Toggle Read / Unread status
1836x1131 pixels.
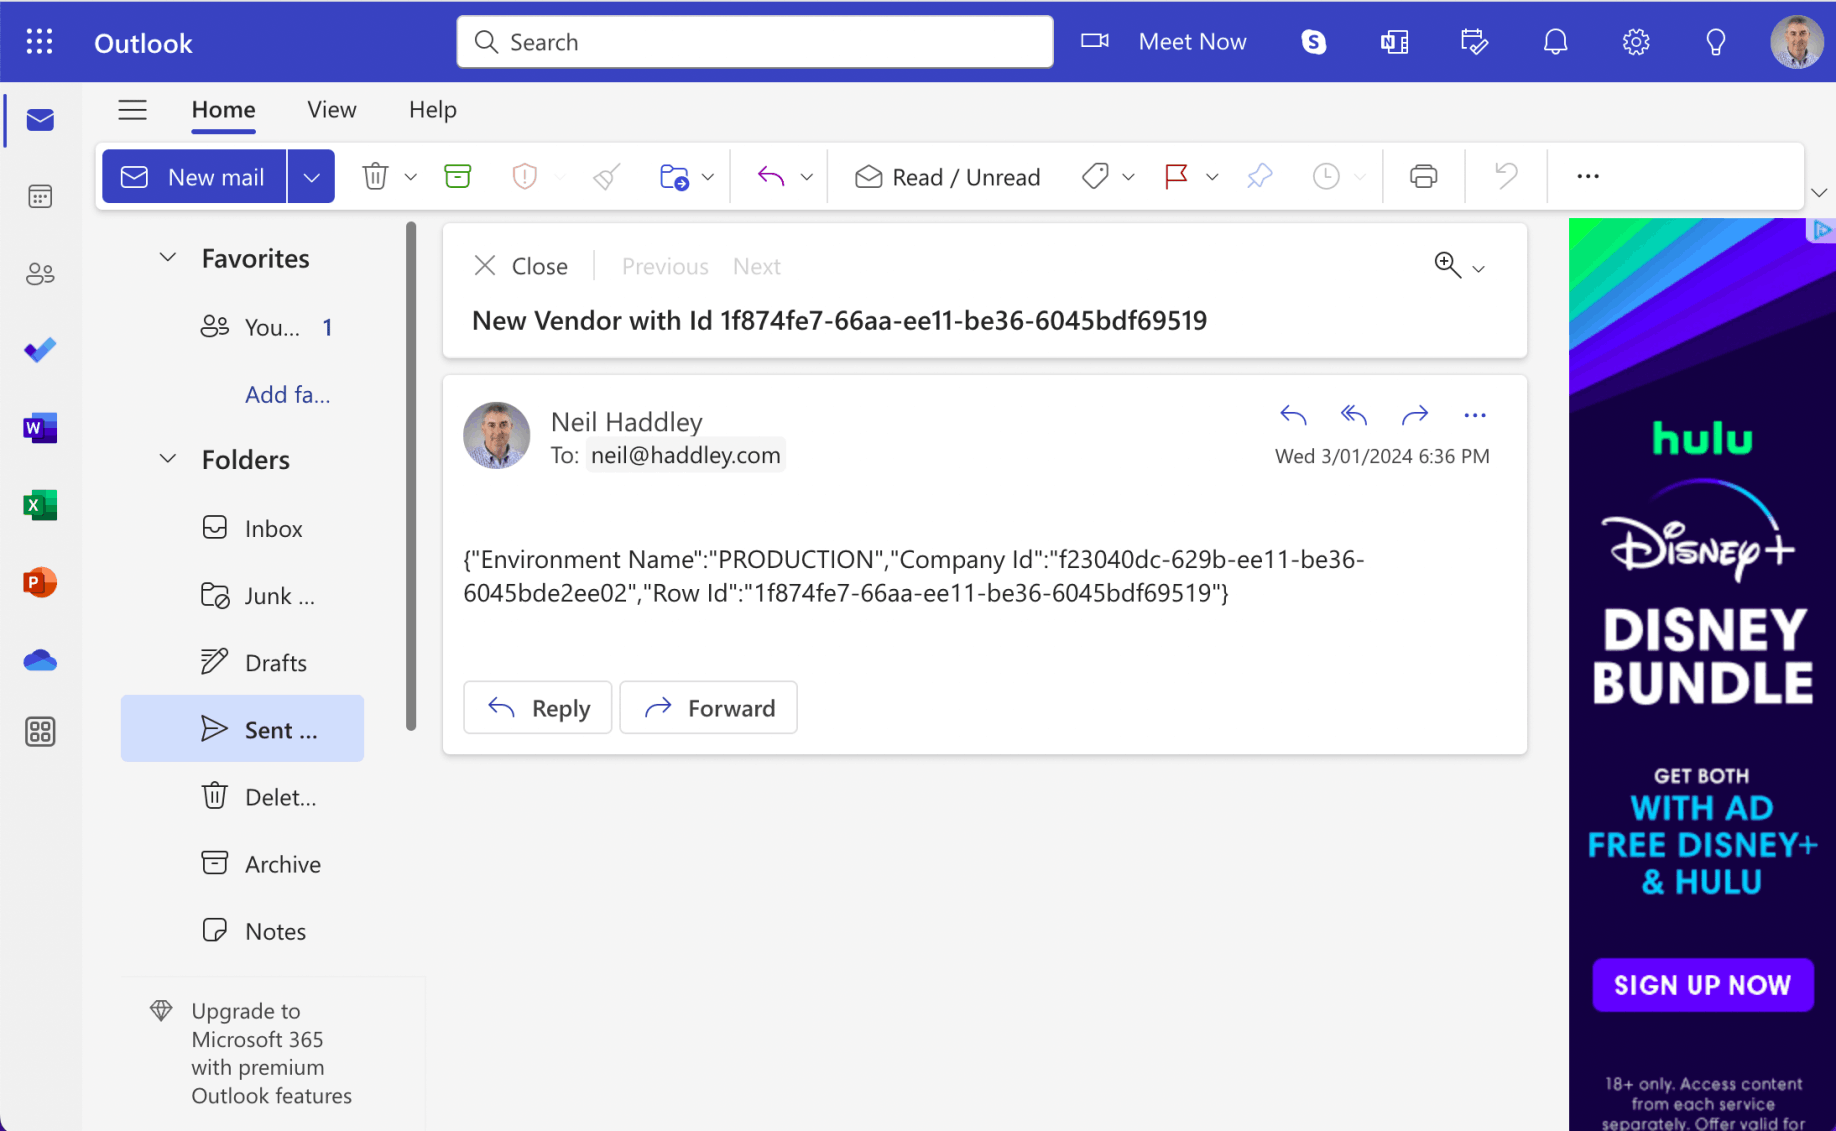click(x=947, y=177)
